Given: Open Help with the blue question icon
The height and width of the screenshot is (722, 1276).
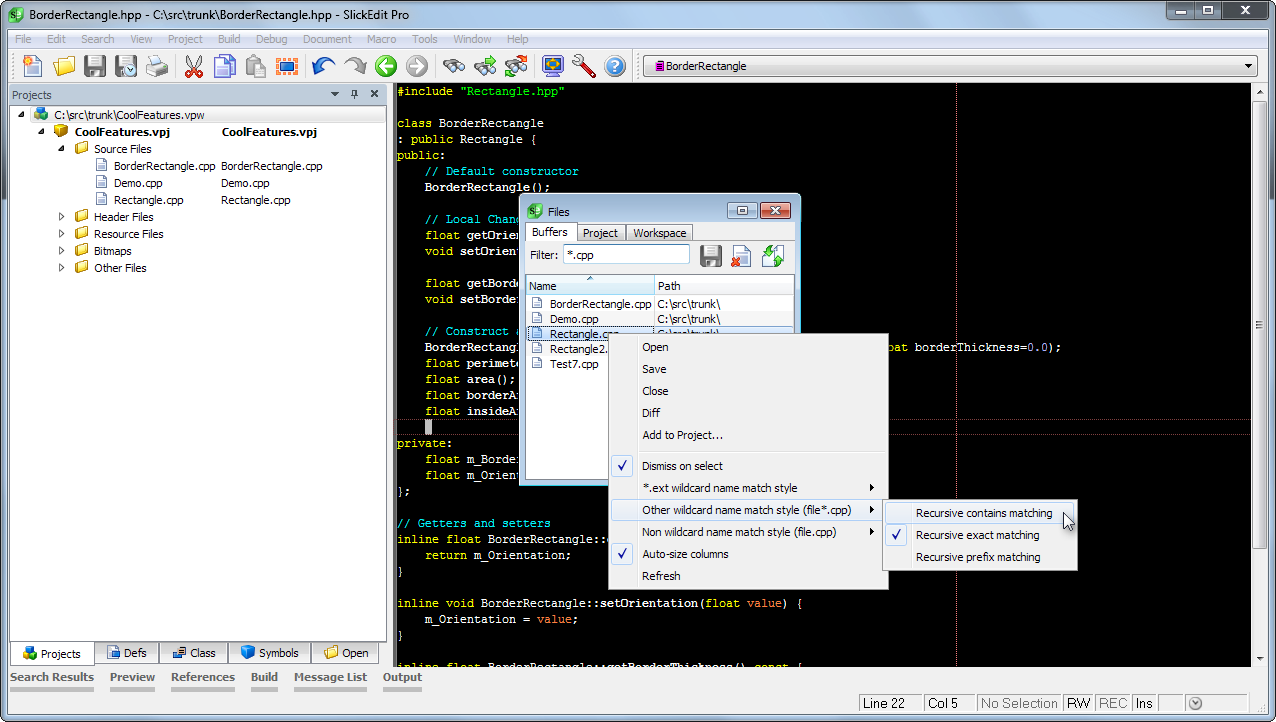Looking at the screenshot, I should click(x=615, y=66).
